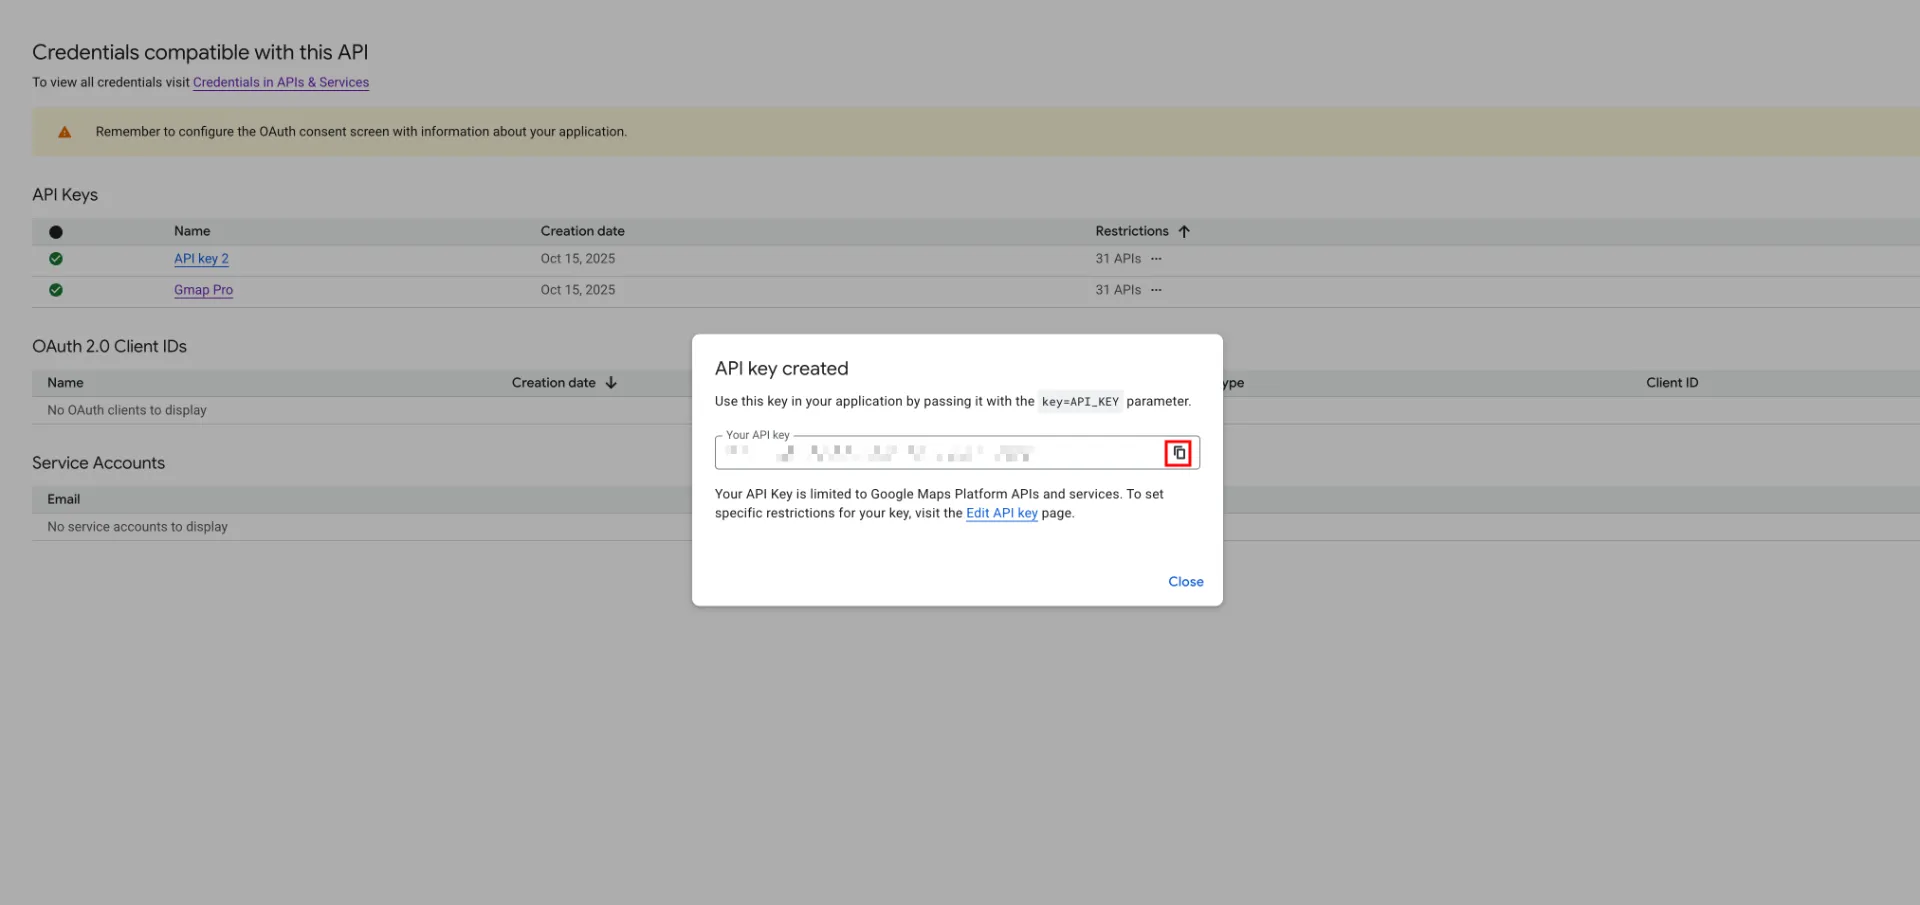
Task: Click green check icon for Gmap Pro
Action: tap(56, 290)
